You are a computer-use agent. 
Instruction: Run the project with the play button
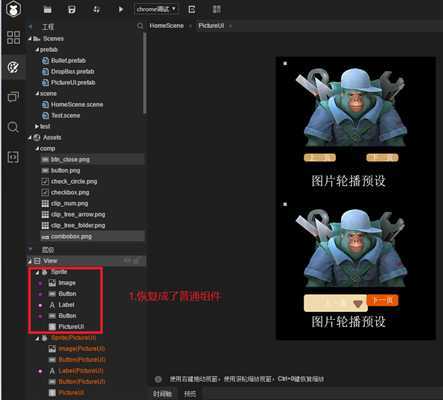[121, 9]
